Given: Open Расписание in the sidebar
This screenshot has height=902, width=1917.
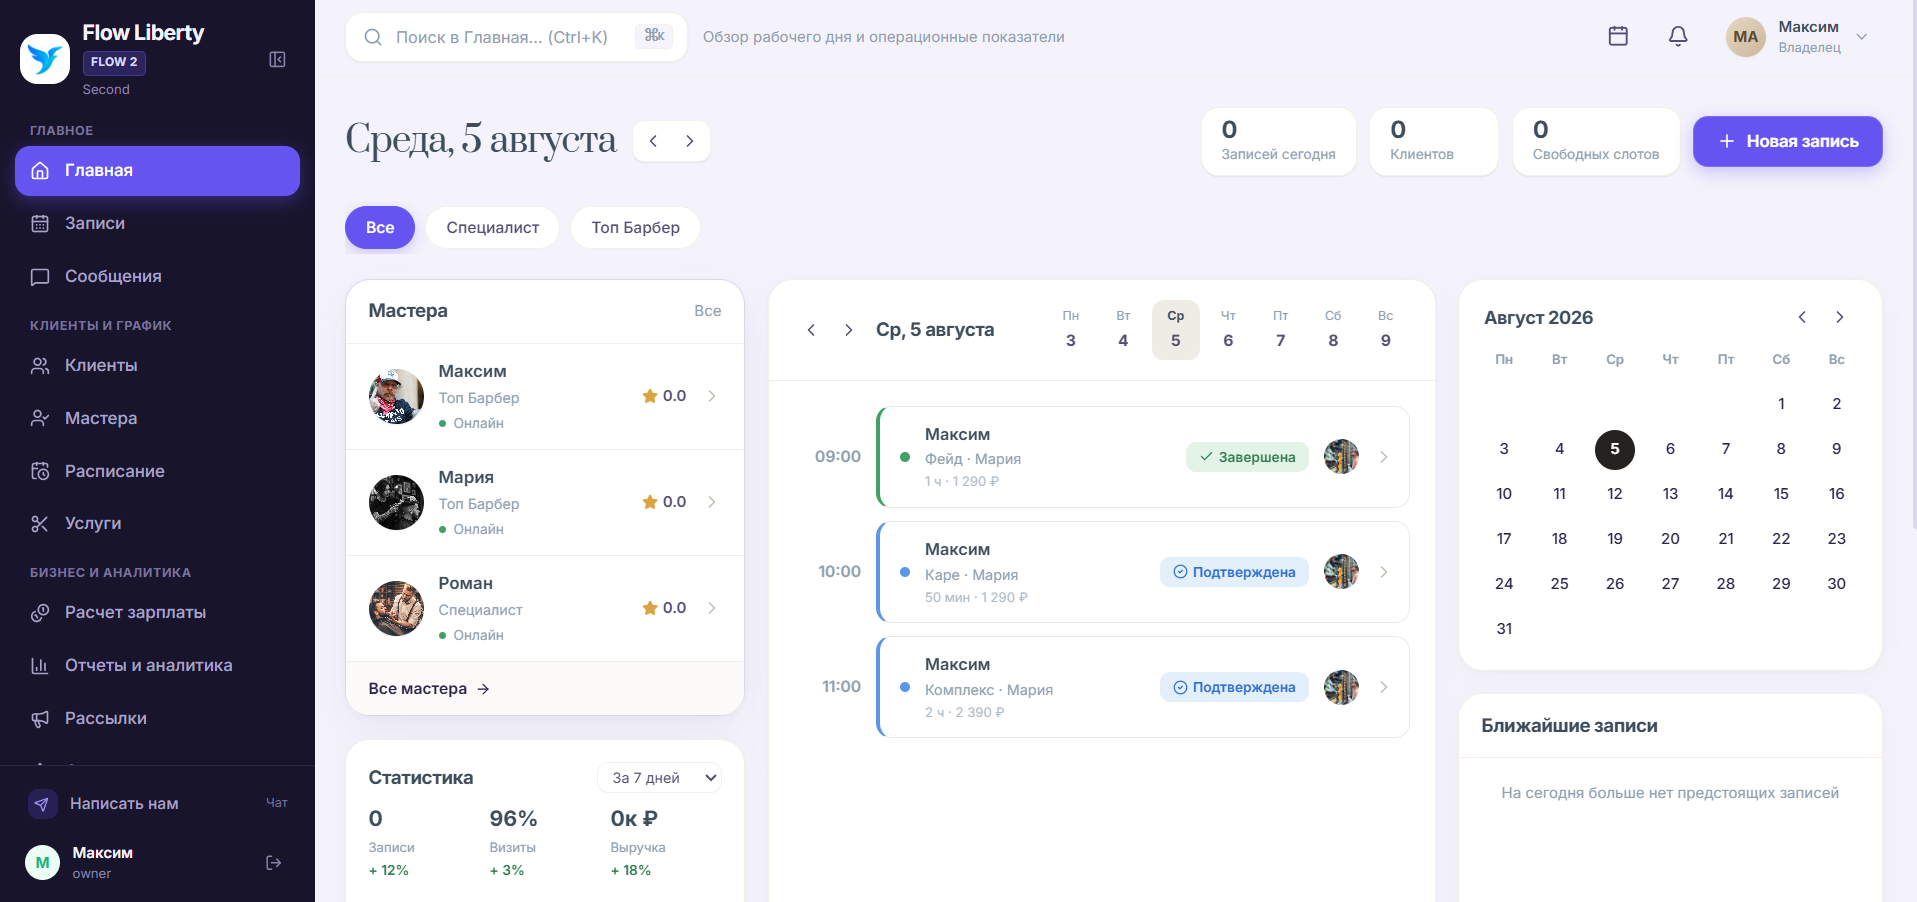Looking at the screenshot, I should 157,471.
